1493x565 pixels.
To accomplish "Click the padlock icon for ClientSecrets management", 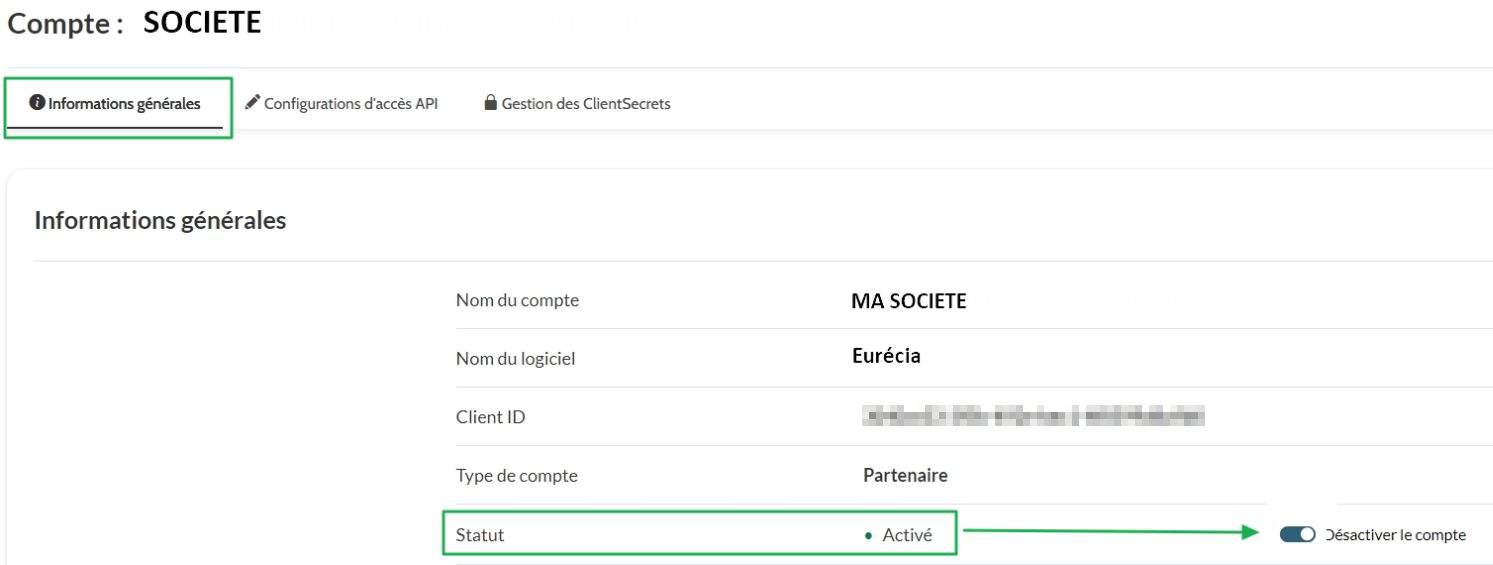I will (x=490, y=103).
